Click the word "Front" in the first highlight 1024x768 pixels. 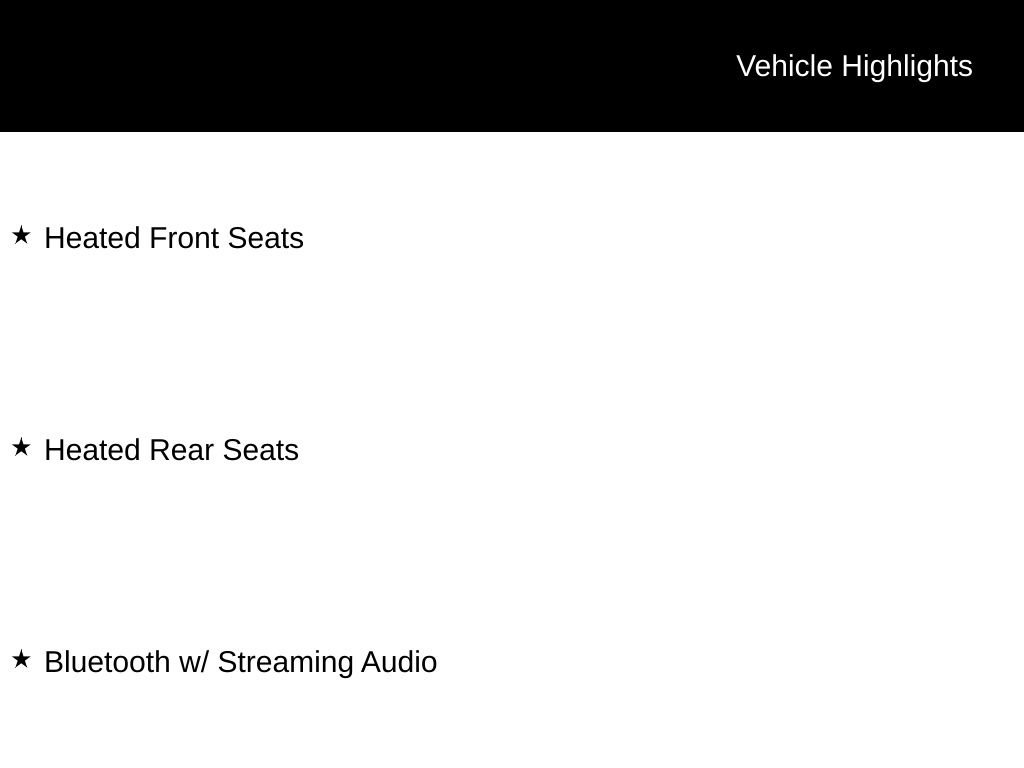(184, 238)
